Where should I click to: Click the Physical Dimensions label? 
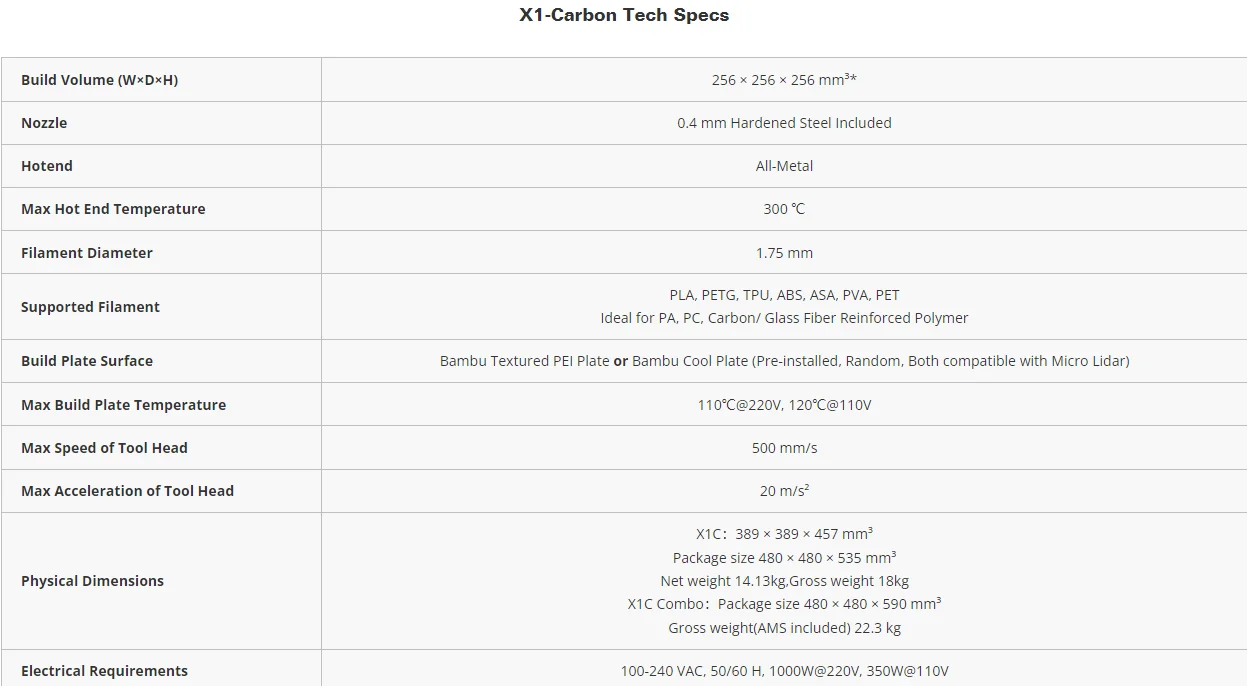[92, 581]
